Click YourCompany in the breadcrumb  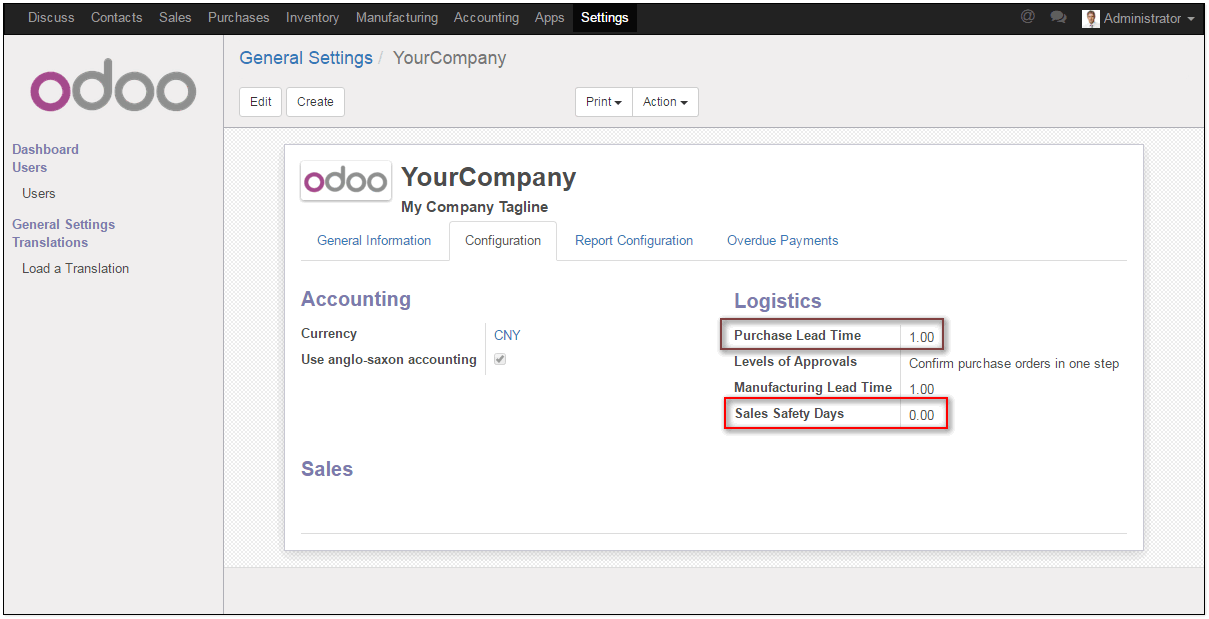[450, 58]
